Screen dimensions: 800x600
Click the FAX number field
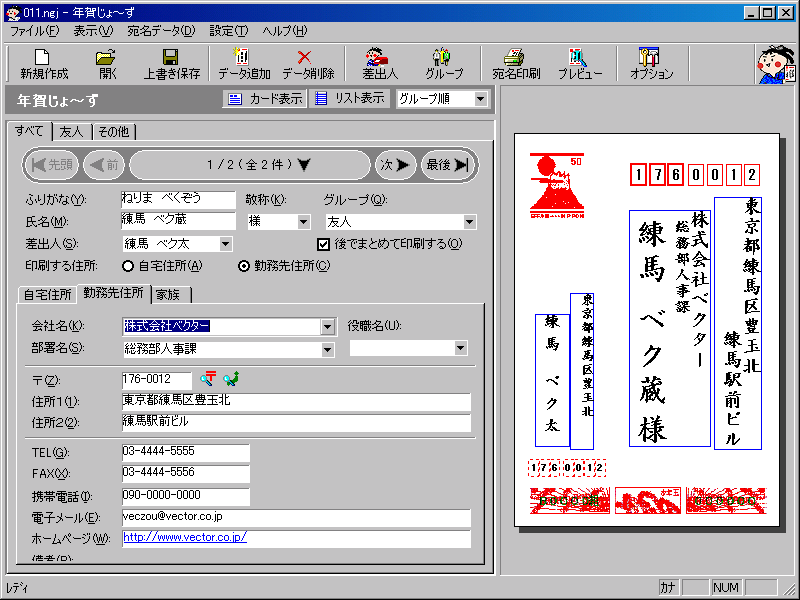click(186, 473)
